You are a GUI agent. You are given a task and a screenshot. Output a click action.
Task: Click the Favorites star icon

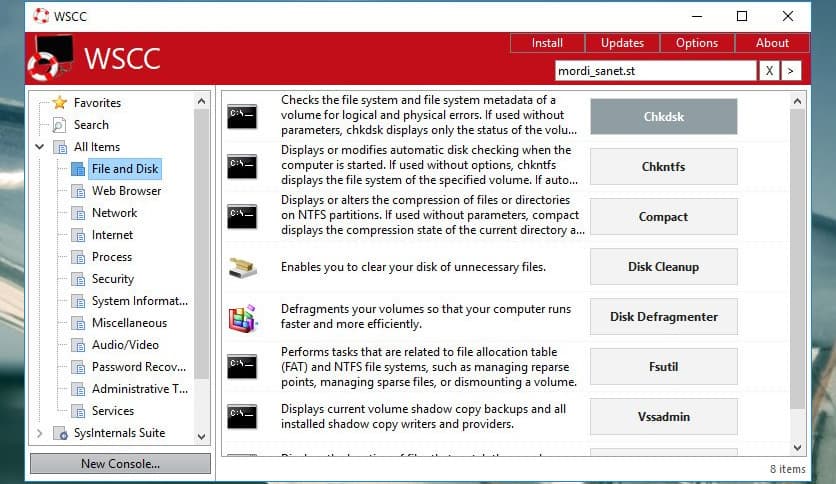[59, 103]
